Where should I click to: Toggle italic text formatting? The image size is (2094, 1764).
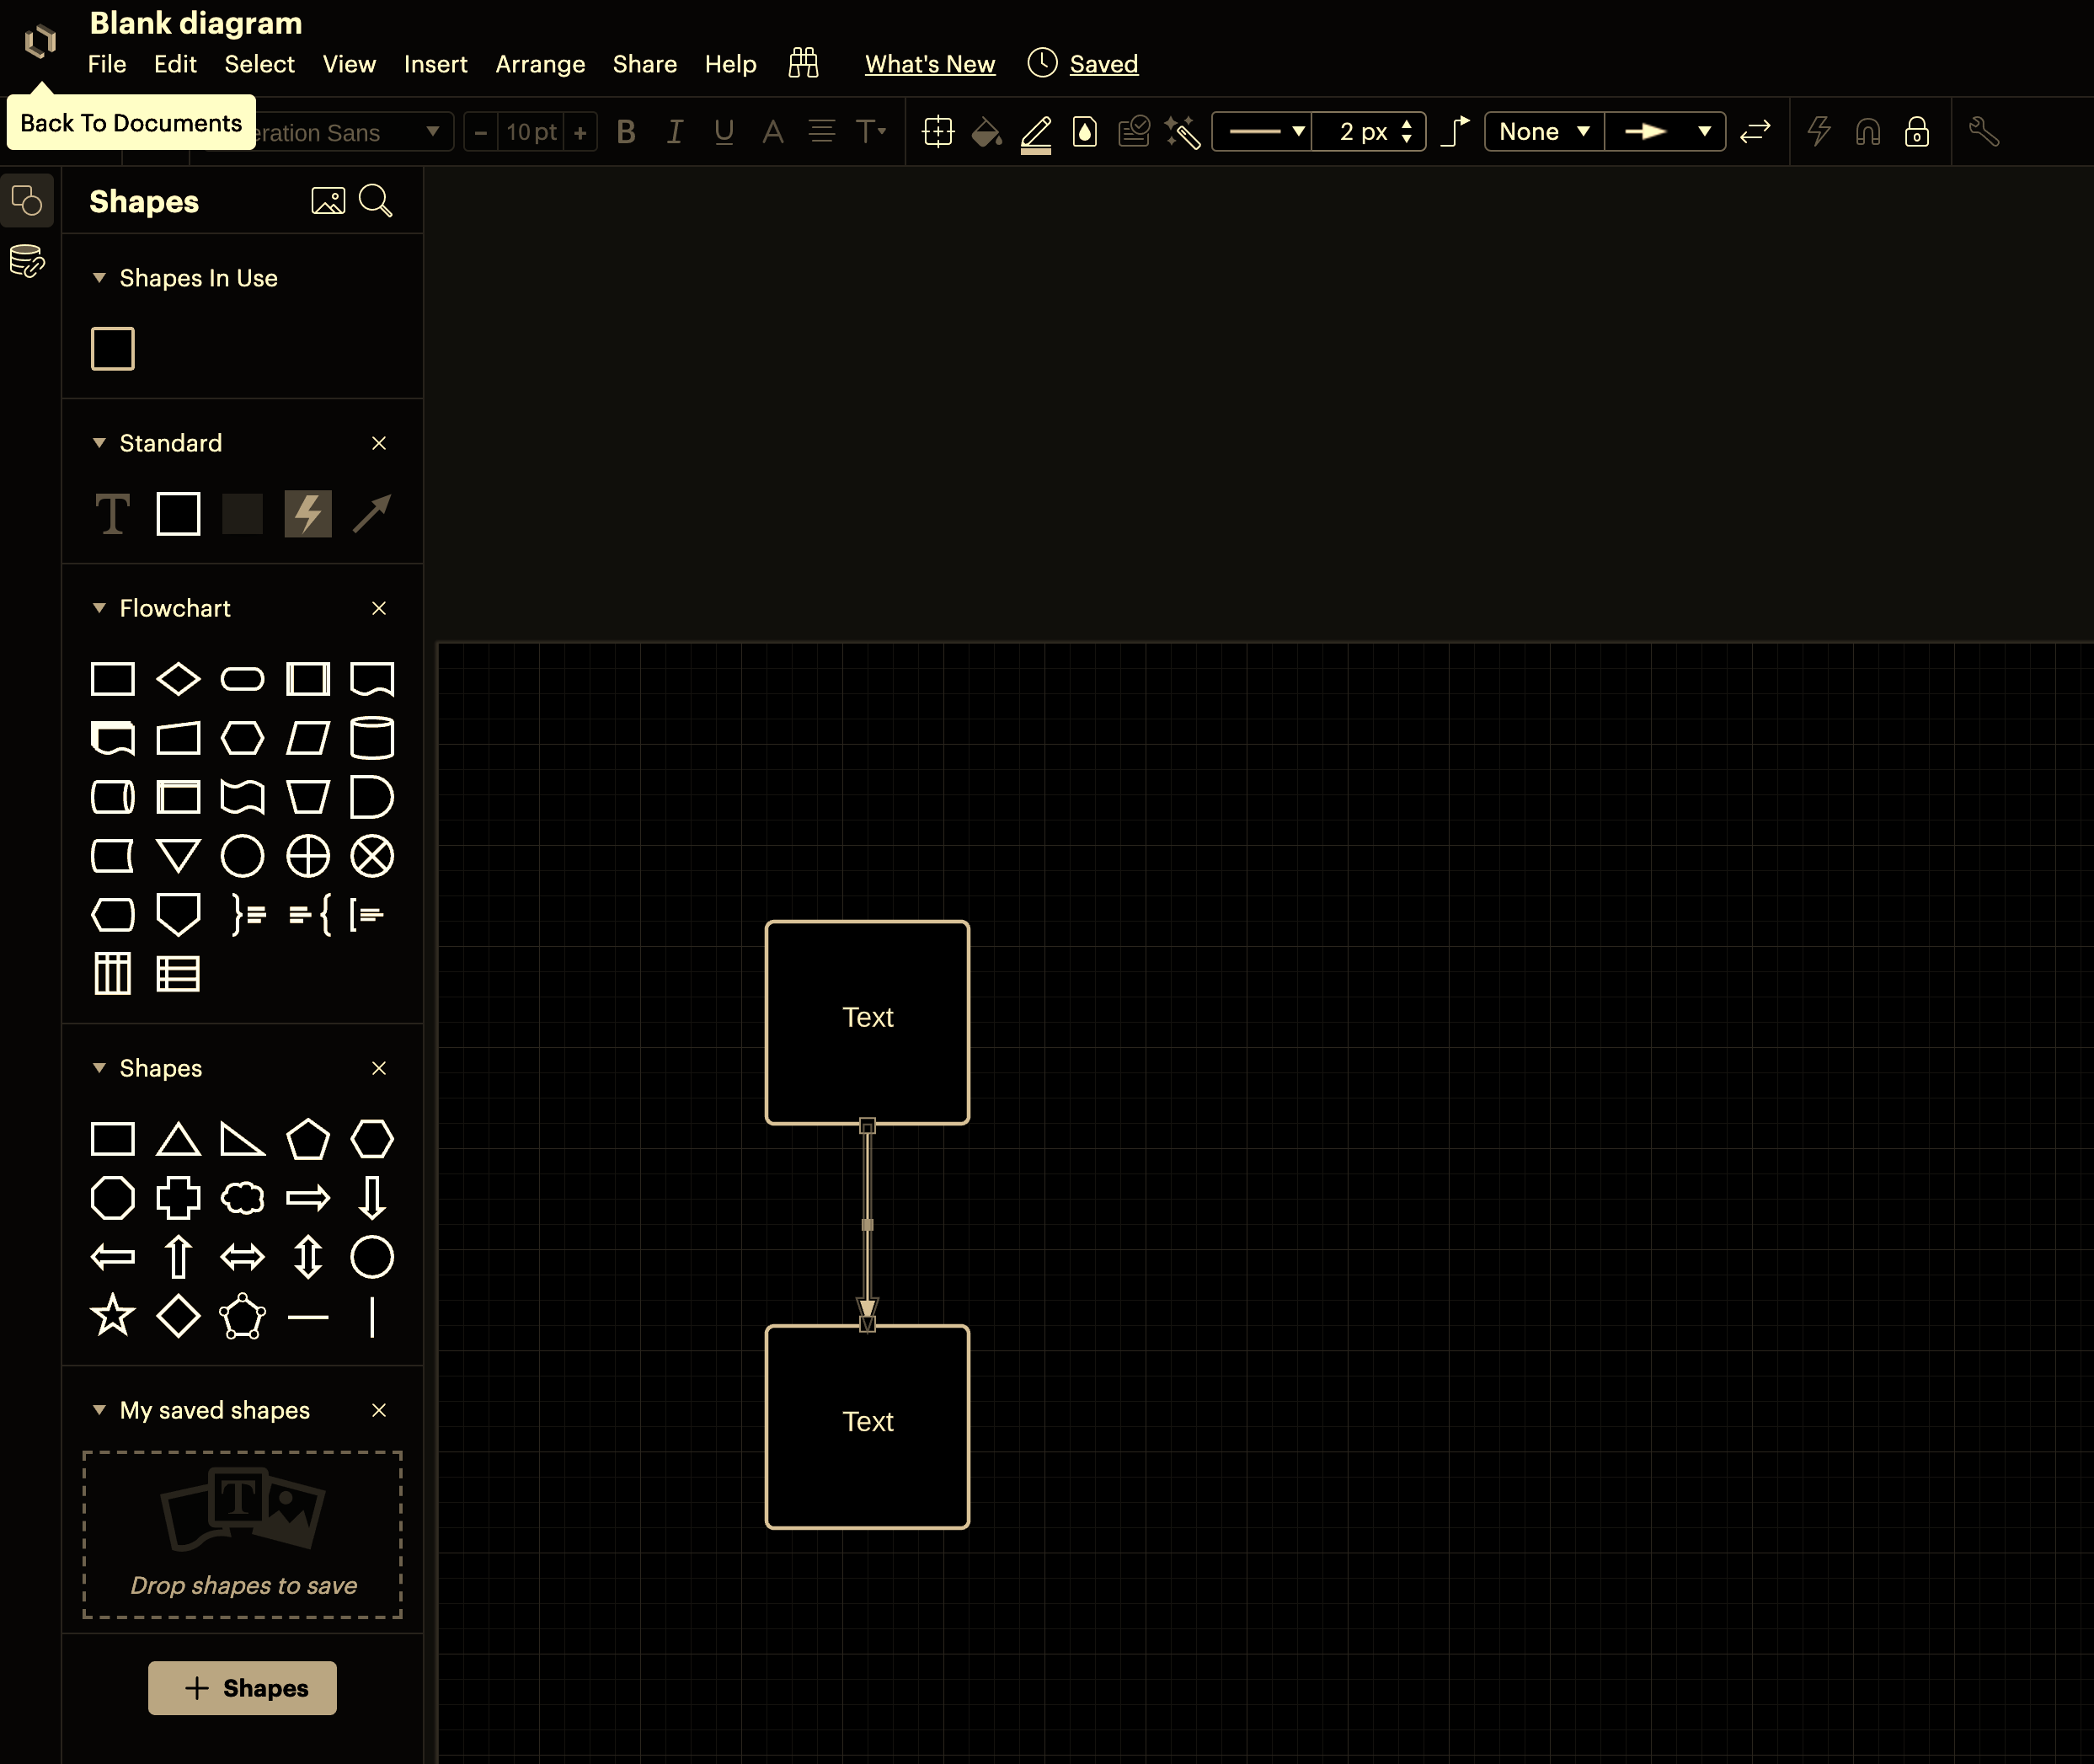pyautogui.click(x=674, y=131)
